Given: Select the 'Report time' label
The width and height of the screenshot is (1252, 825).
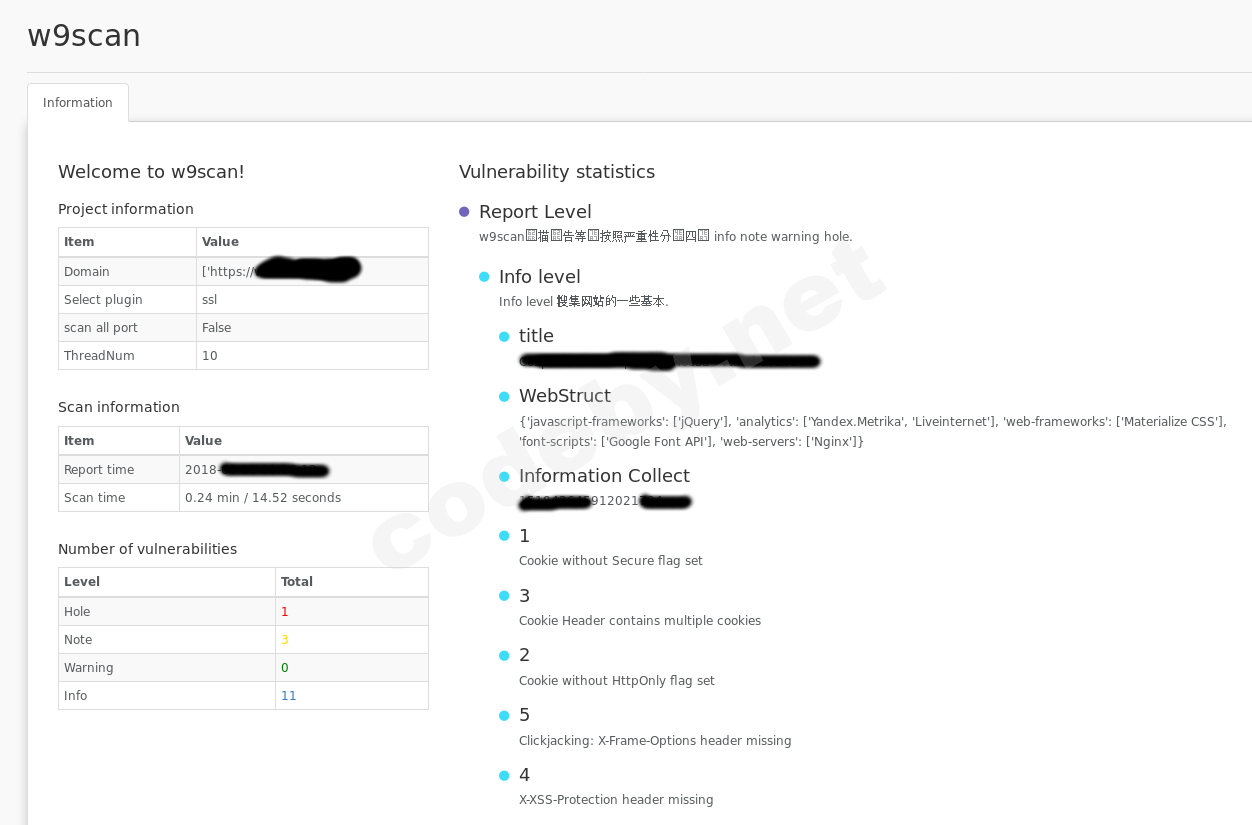Looking at the screenshot, I should coord(99,470).
